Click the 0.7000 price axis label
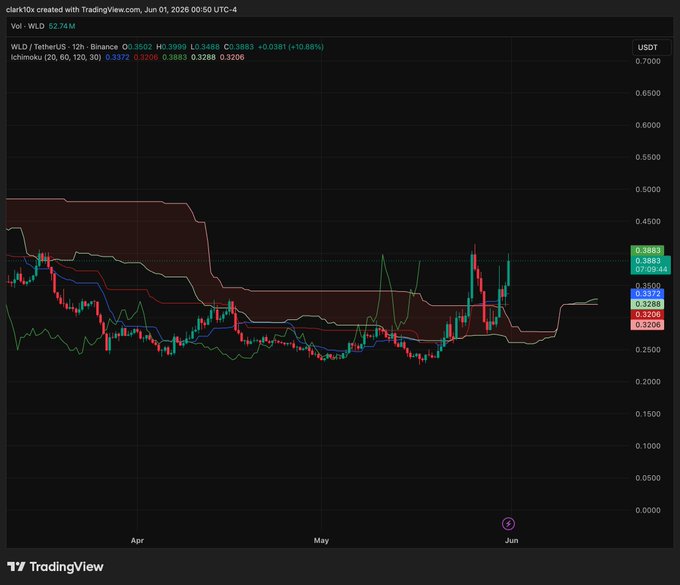 [648, 61]
